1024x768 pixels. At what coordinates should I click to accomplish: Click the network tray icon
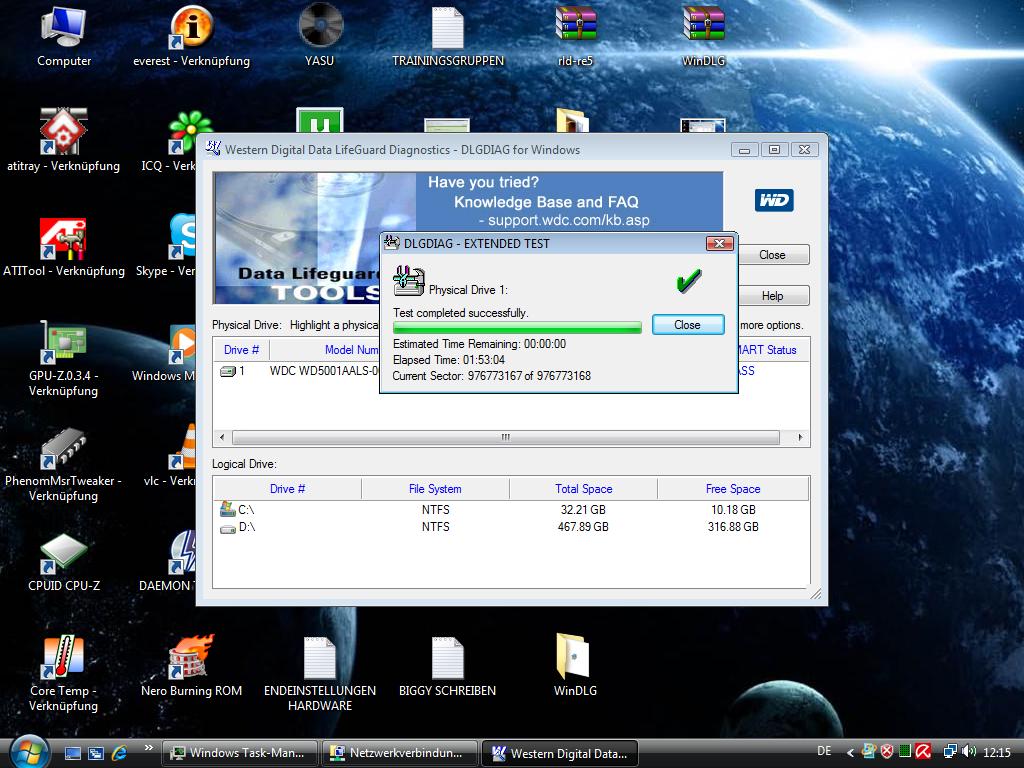(950, 752)
